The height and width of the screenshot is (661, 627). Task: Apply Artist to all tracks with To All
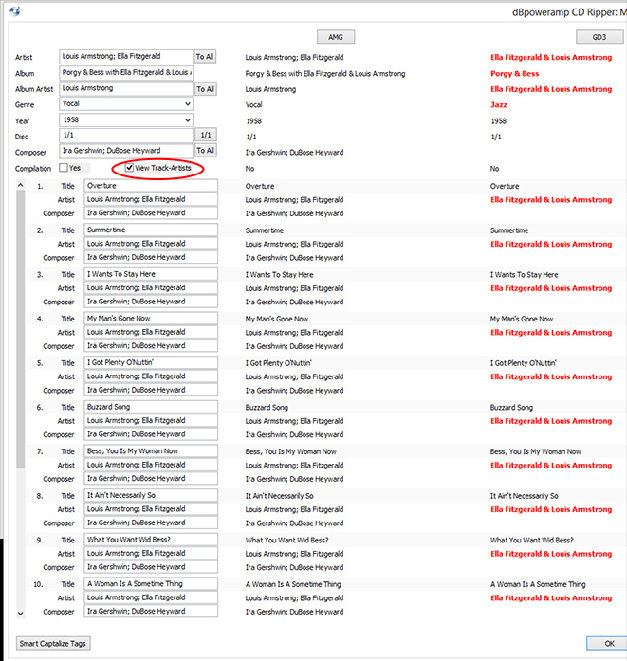tap(205, 56)
